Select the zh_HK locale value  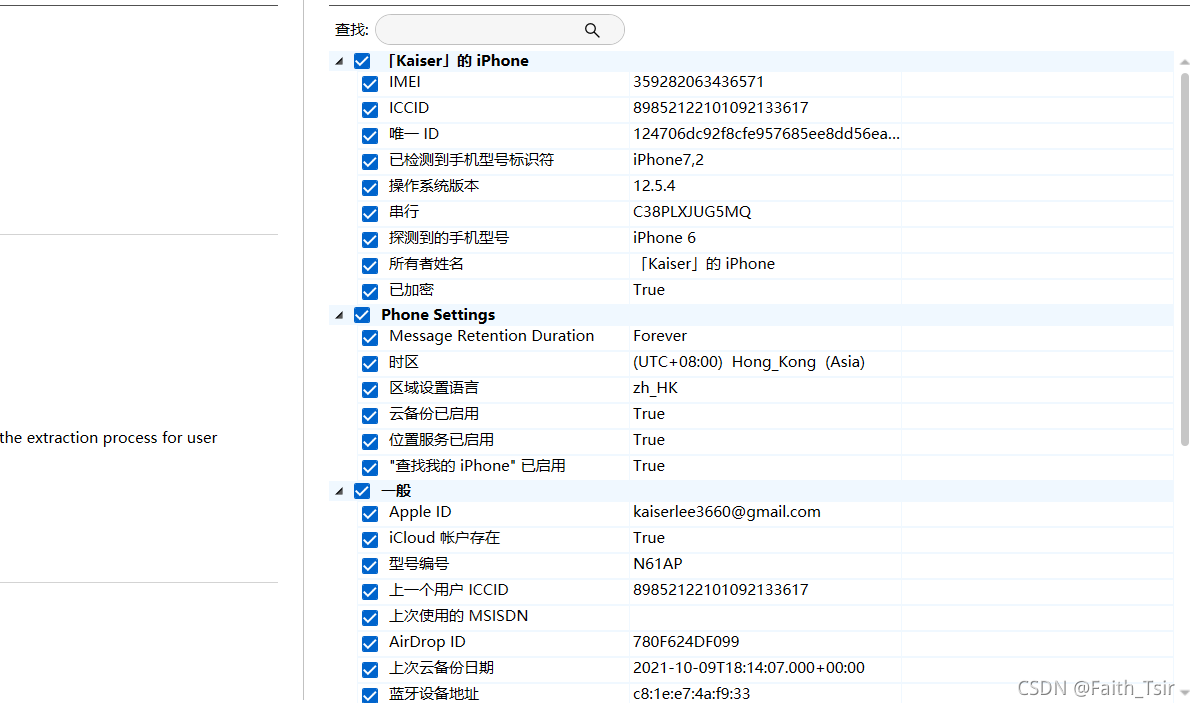click(x=655, y=388)
